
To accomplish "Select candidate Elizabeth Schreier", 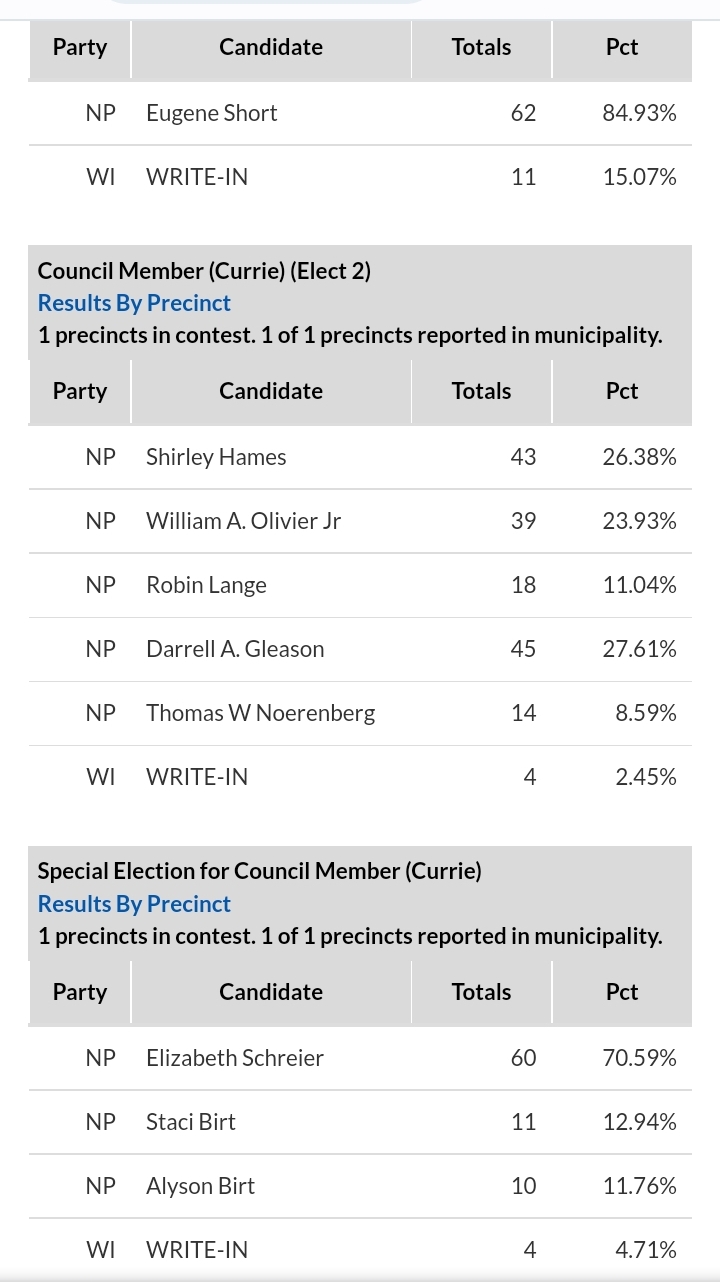I will [x=234, y=1057].
